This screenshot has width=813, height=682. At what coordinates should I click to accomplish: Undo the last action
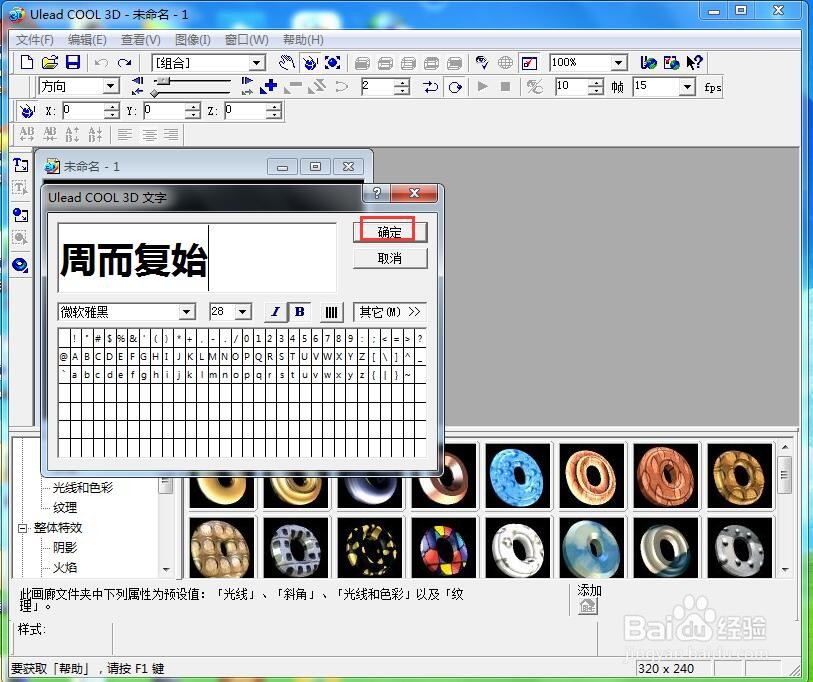[101, 63]
